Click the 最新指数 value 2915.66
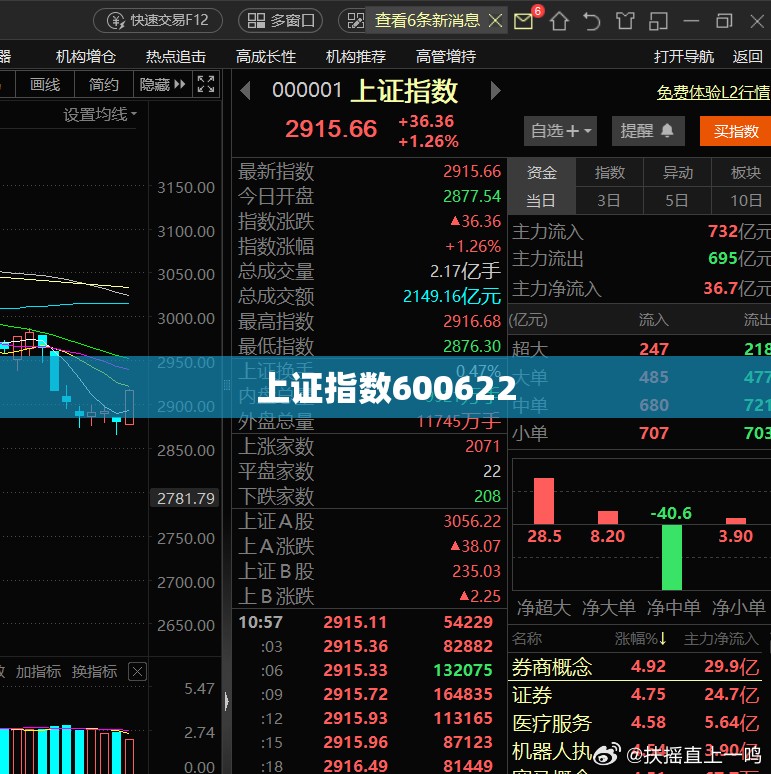This screenshot has width=771, height=774. point(472,171)
